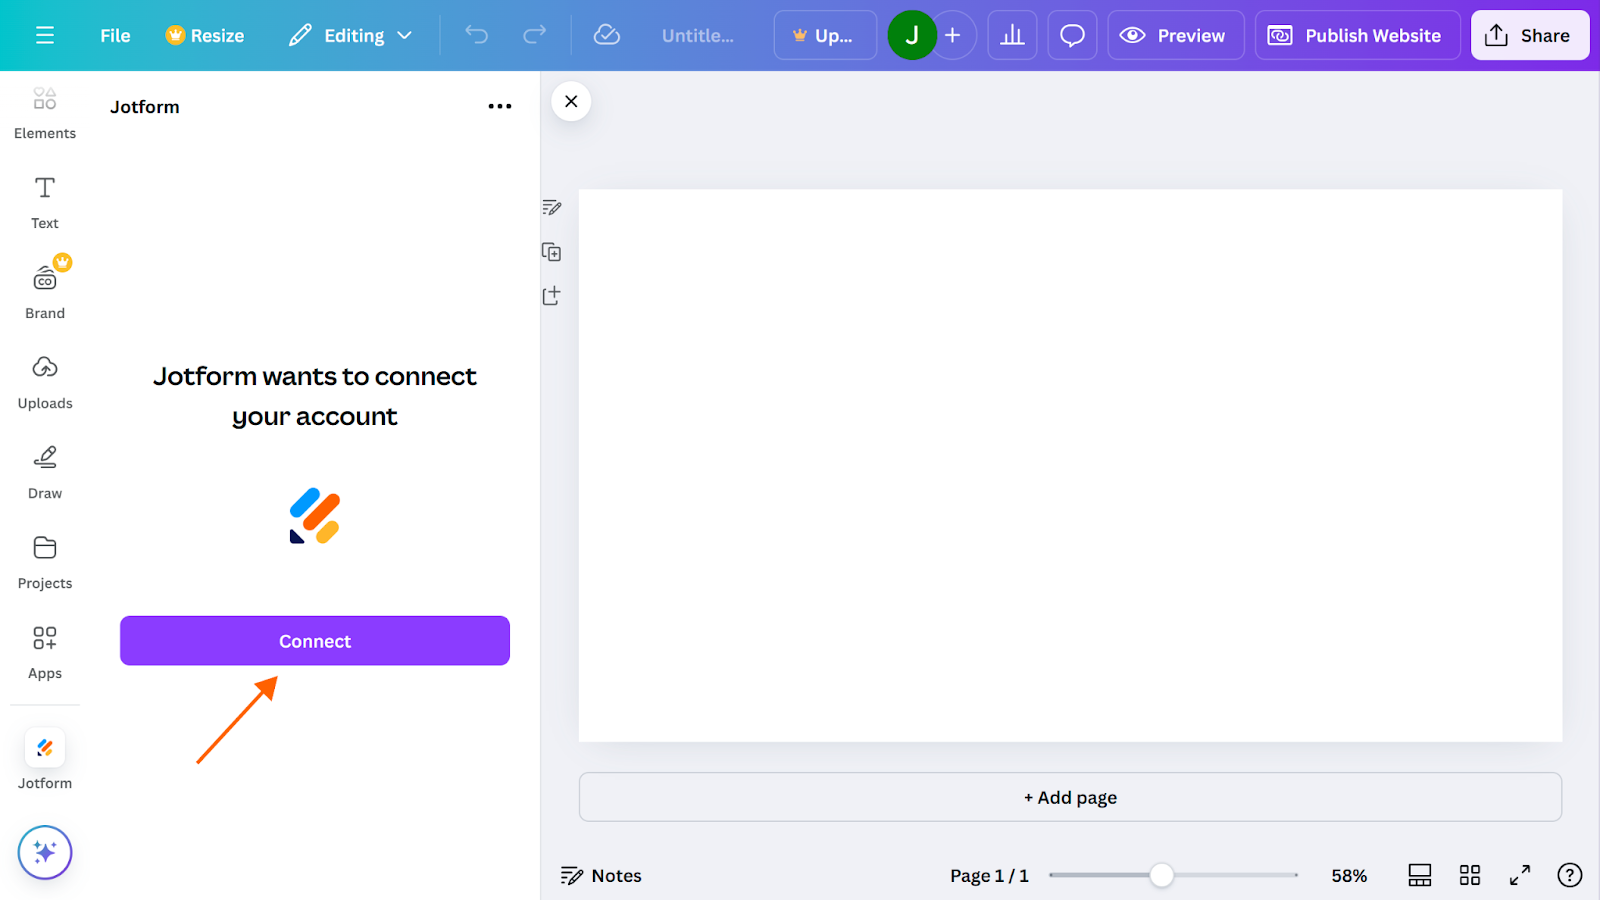The image size is (1600, 900).
Task: Open the hamburger main menu
Action: click(45, 35)
